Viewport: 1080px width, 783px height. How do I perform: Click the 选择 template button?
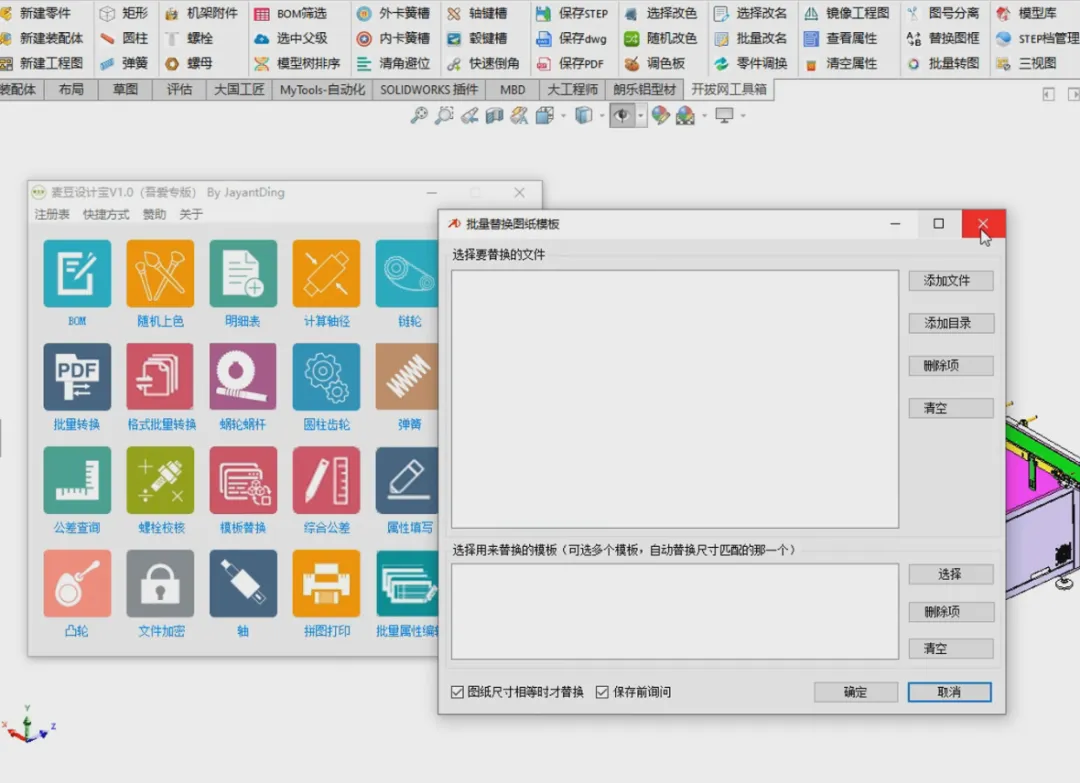pyautogui.click(x=951, y=574)
